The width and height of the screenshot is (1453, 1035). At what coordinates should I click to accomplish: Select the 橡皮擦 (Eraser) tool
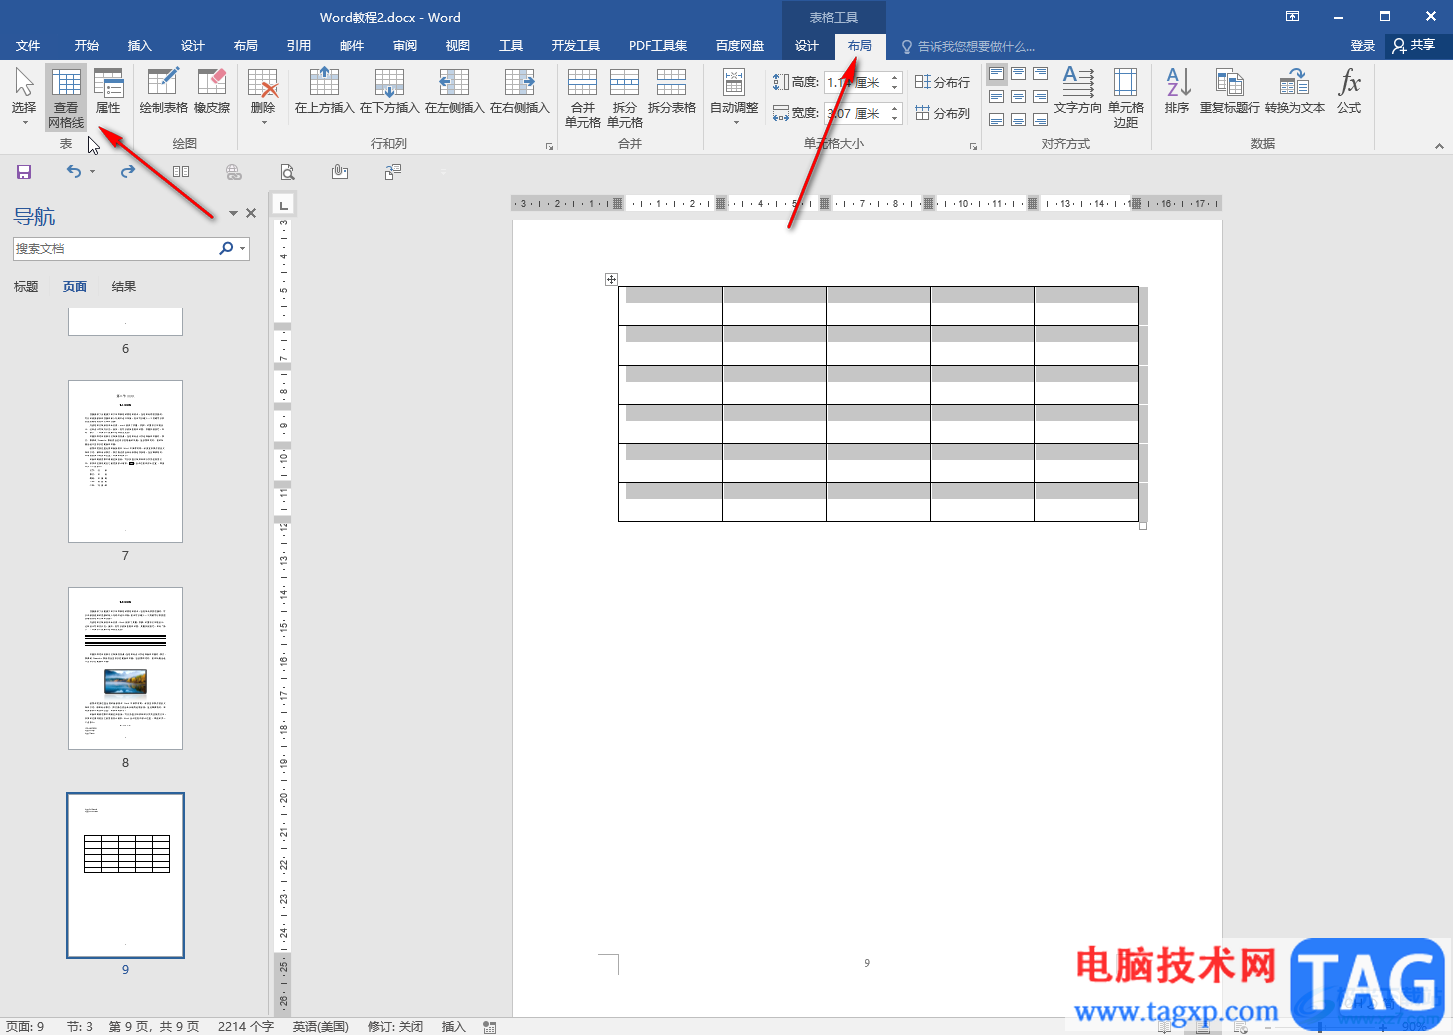pos(212,92)
